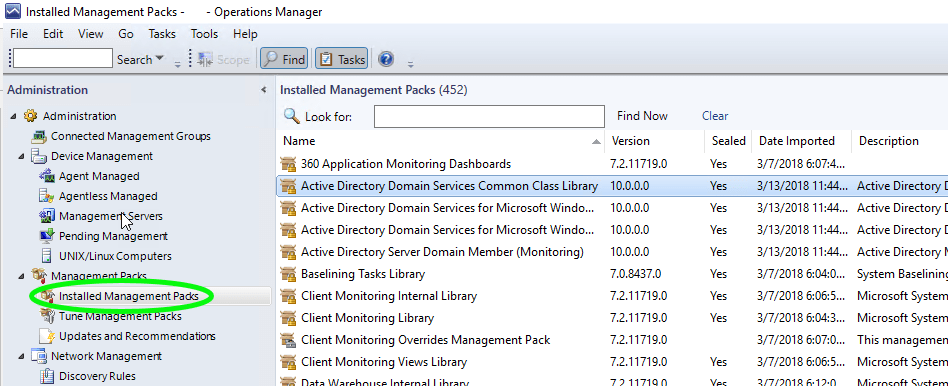Select the Discovery Rules tree item

click(x=97, y=376)
